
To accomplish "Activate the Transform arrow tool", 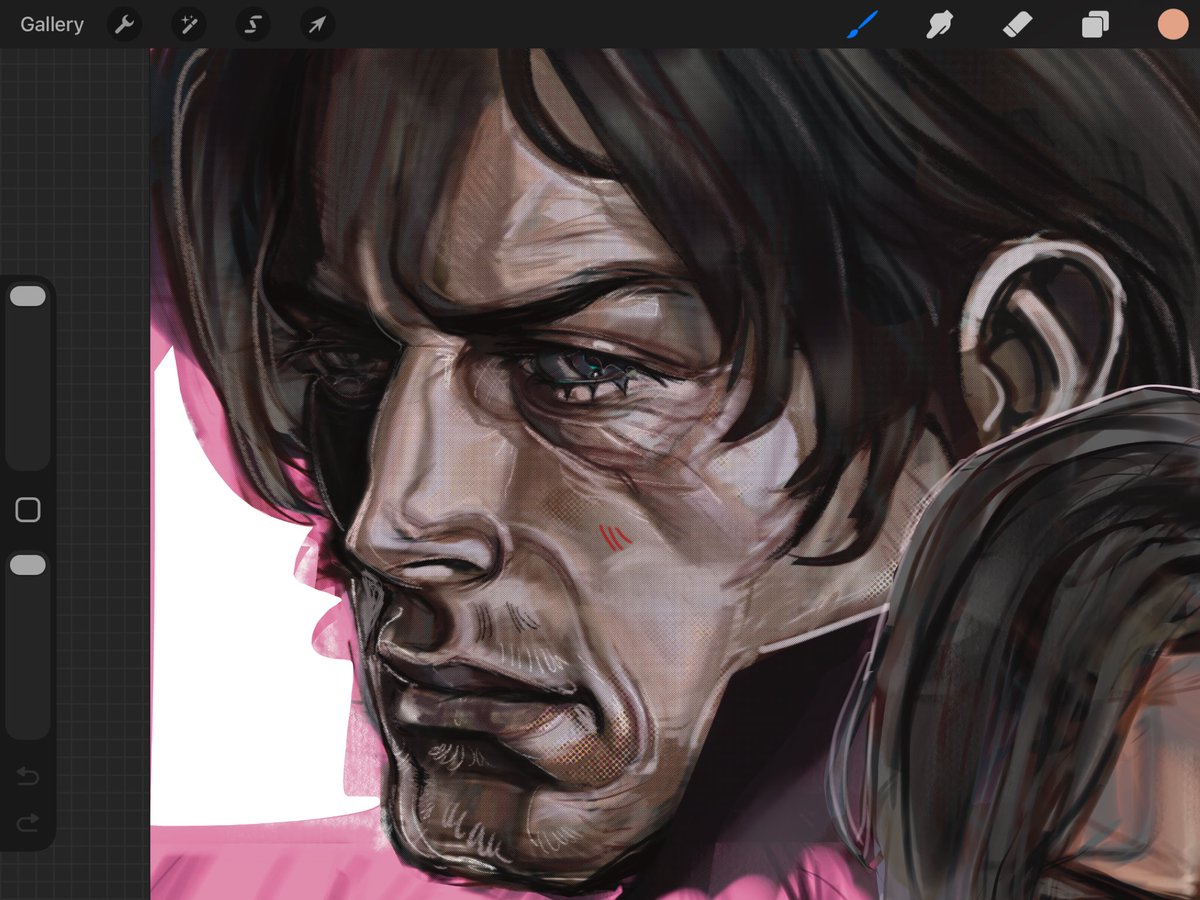I will [317, 25].
